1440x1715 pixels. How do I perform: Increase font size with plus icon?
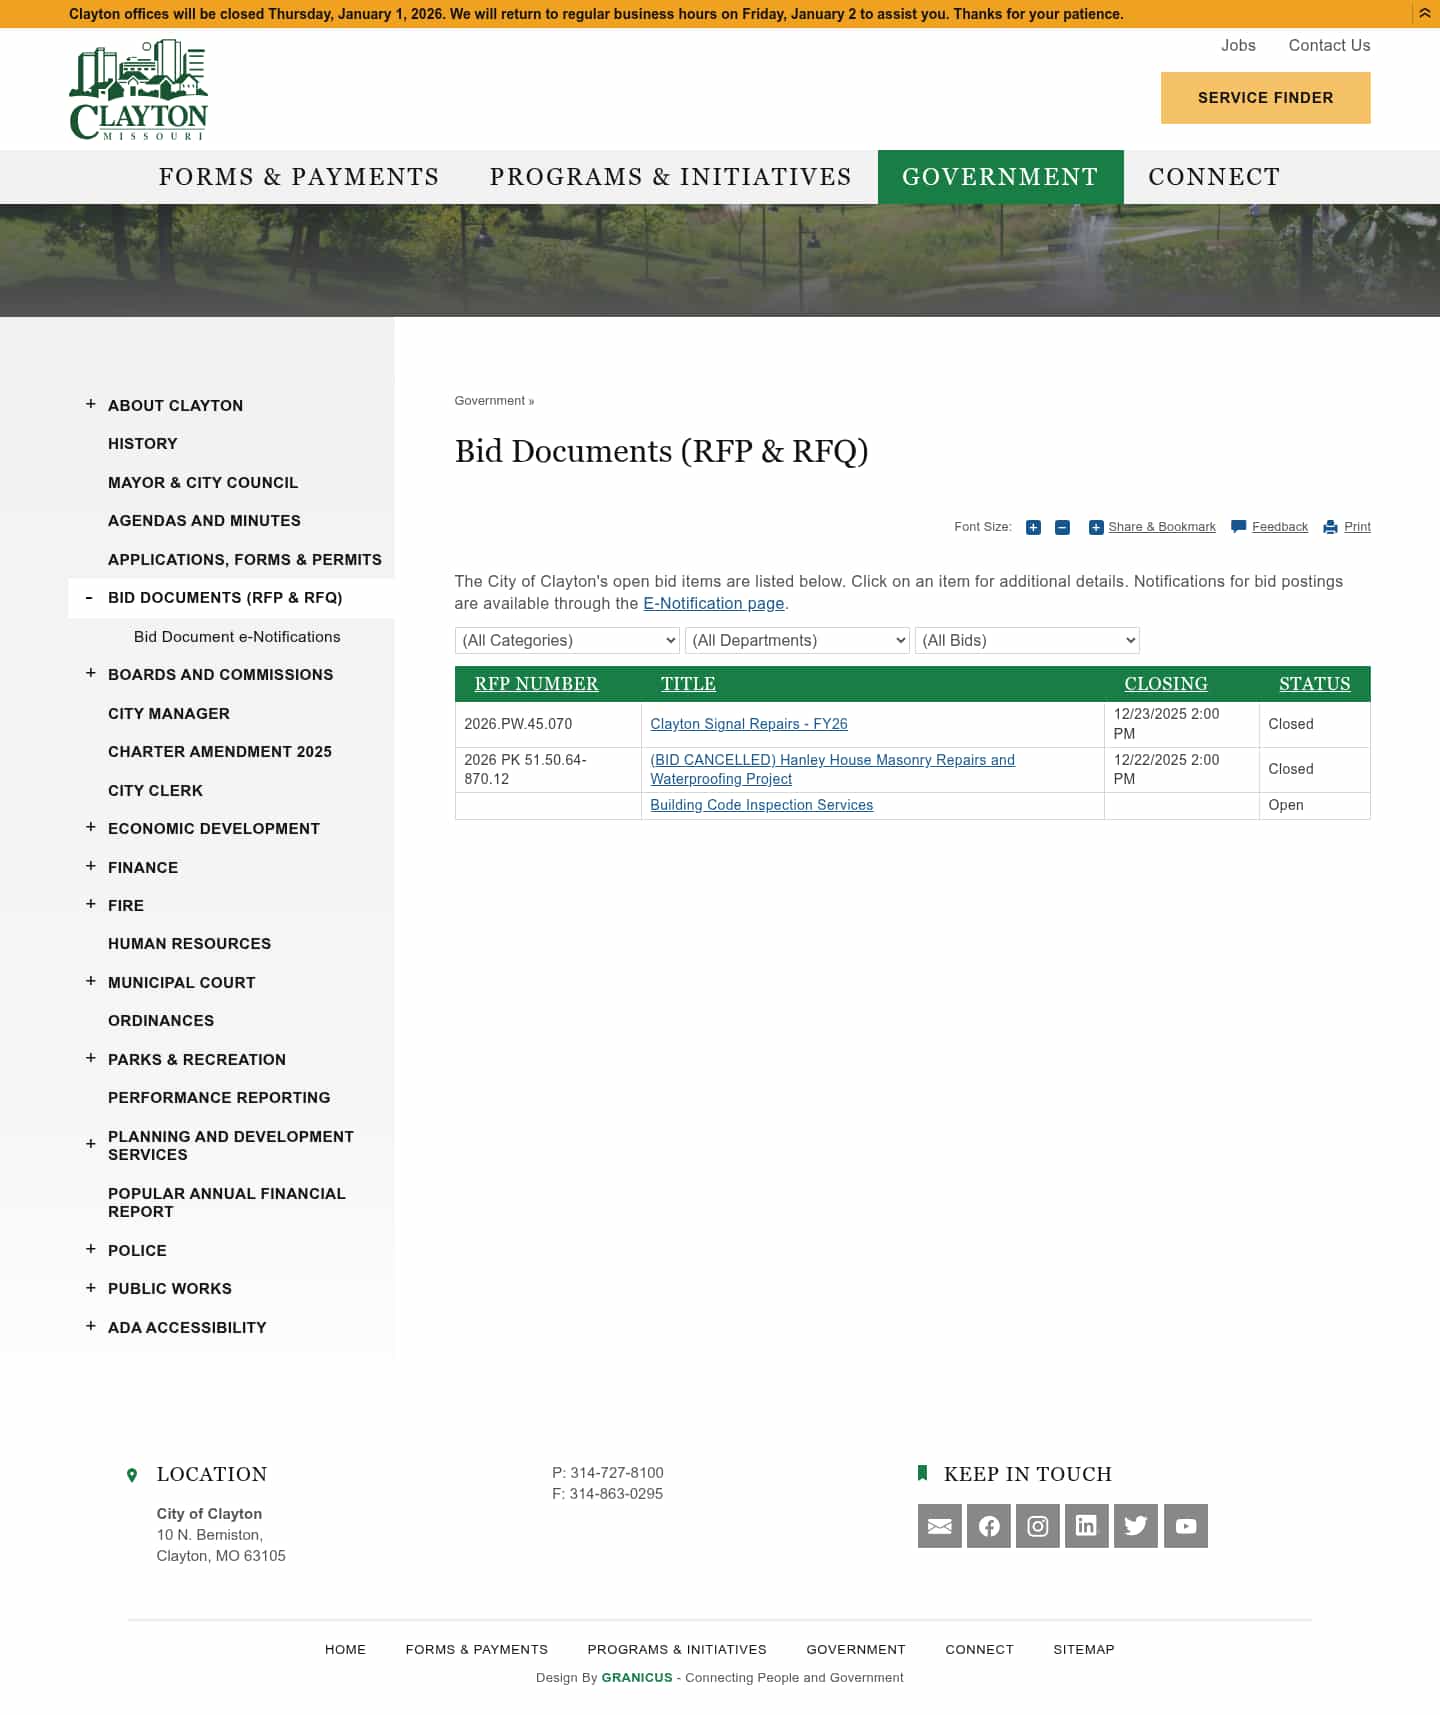tap(1033, 528)
